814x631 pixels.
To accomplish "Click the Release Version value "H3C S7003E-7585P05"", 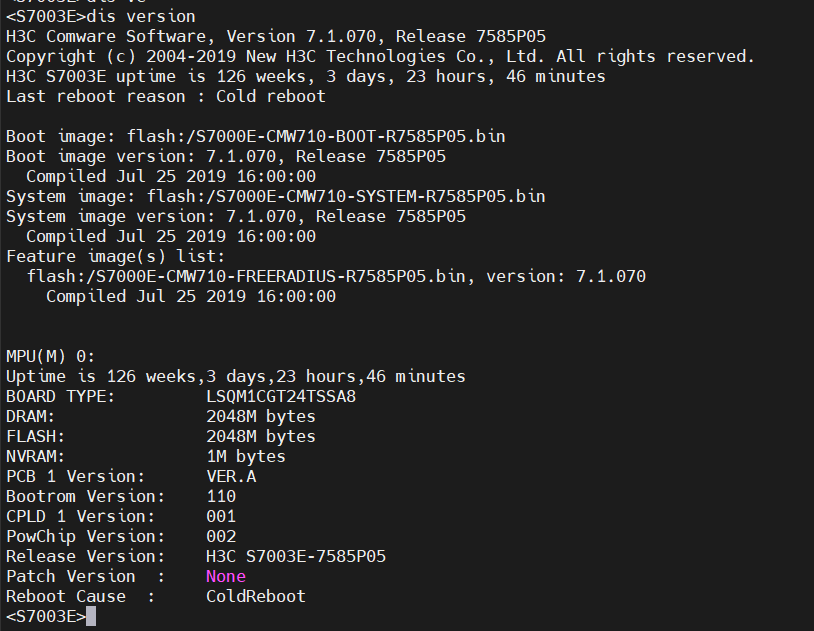I will tap(296, 556).
